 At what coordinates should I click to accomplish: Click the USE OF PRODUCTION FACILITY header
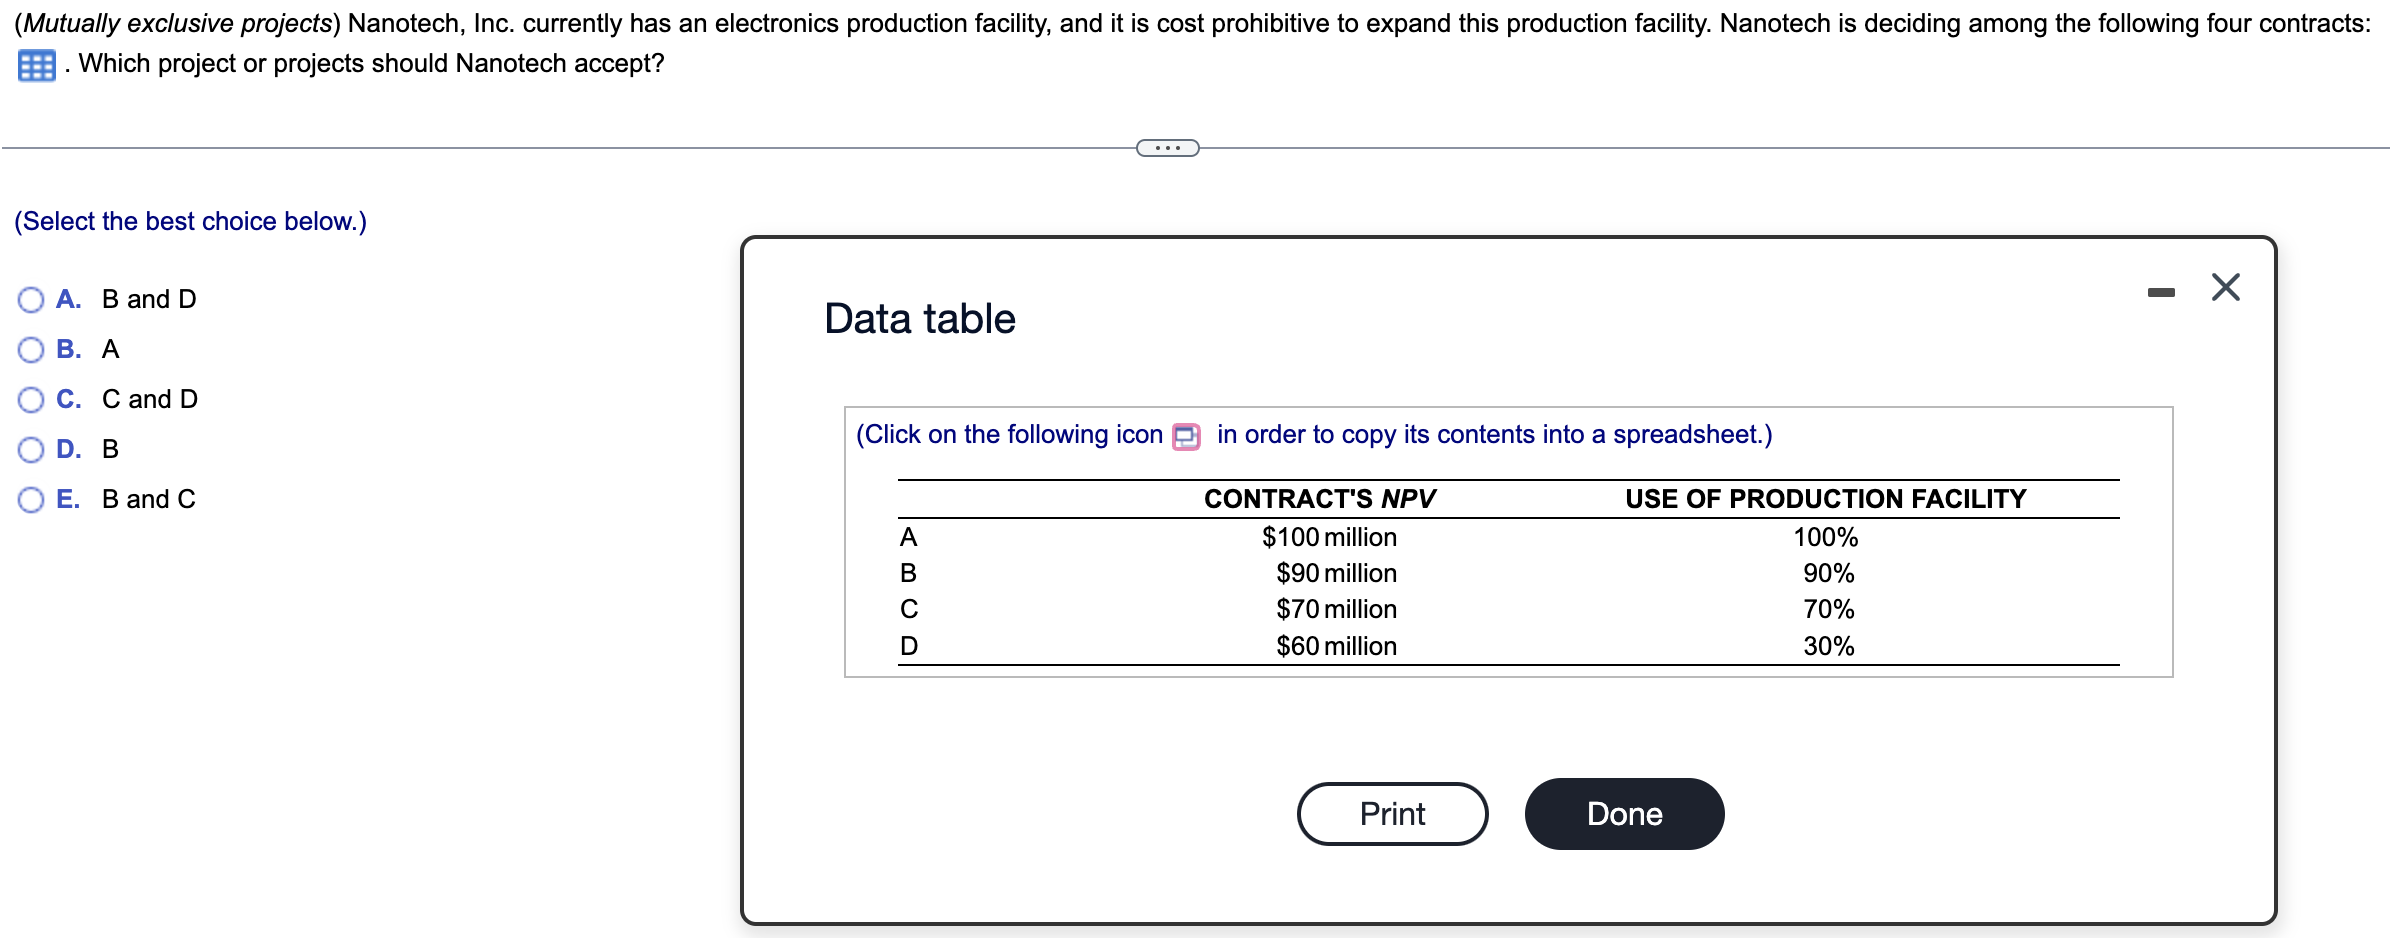pos(1825,499)
